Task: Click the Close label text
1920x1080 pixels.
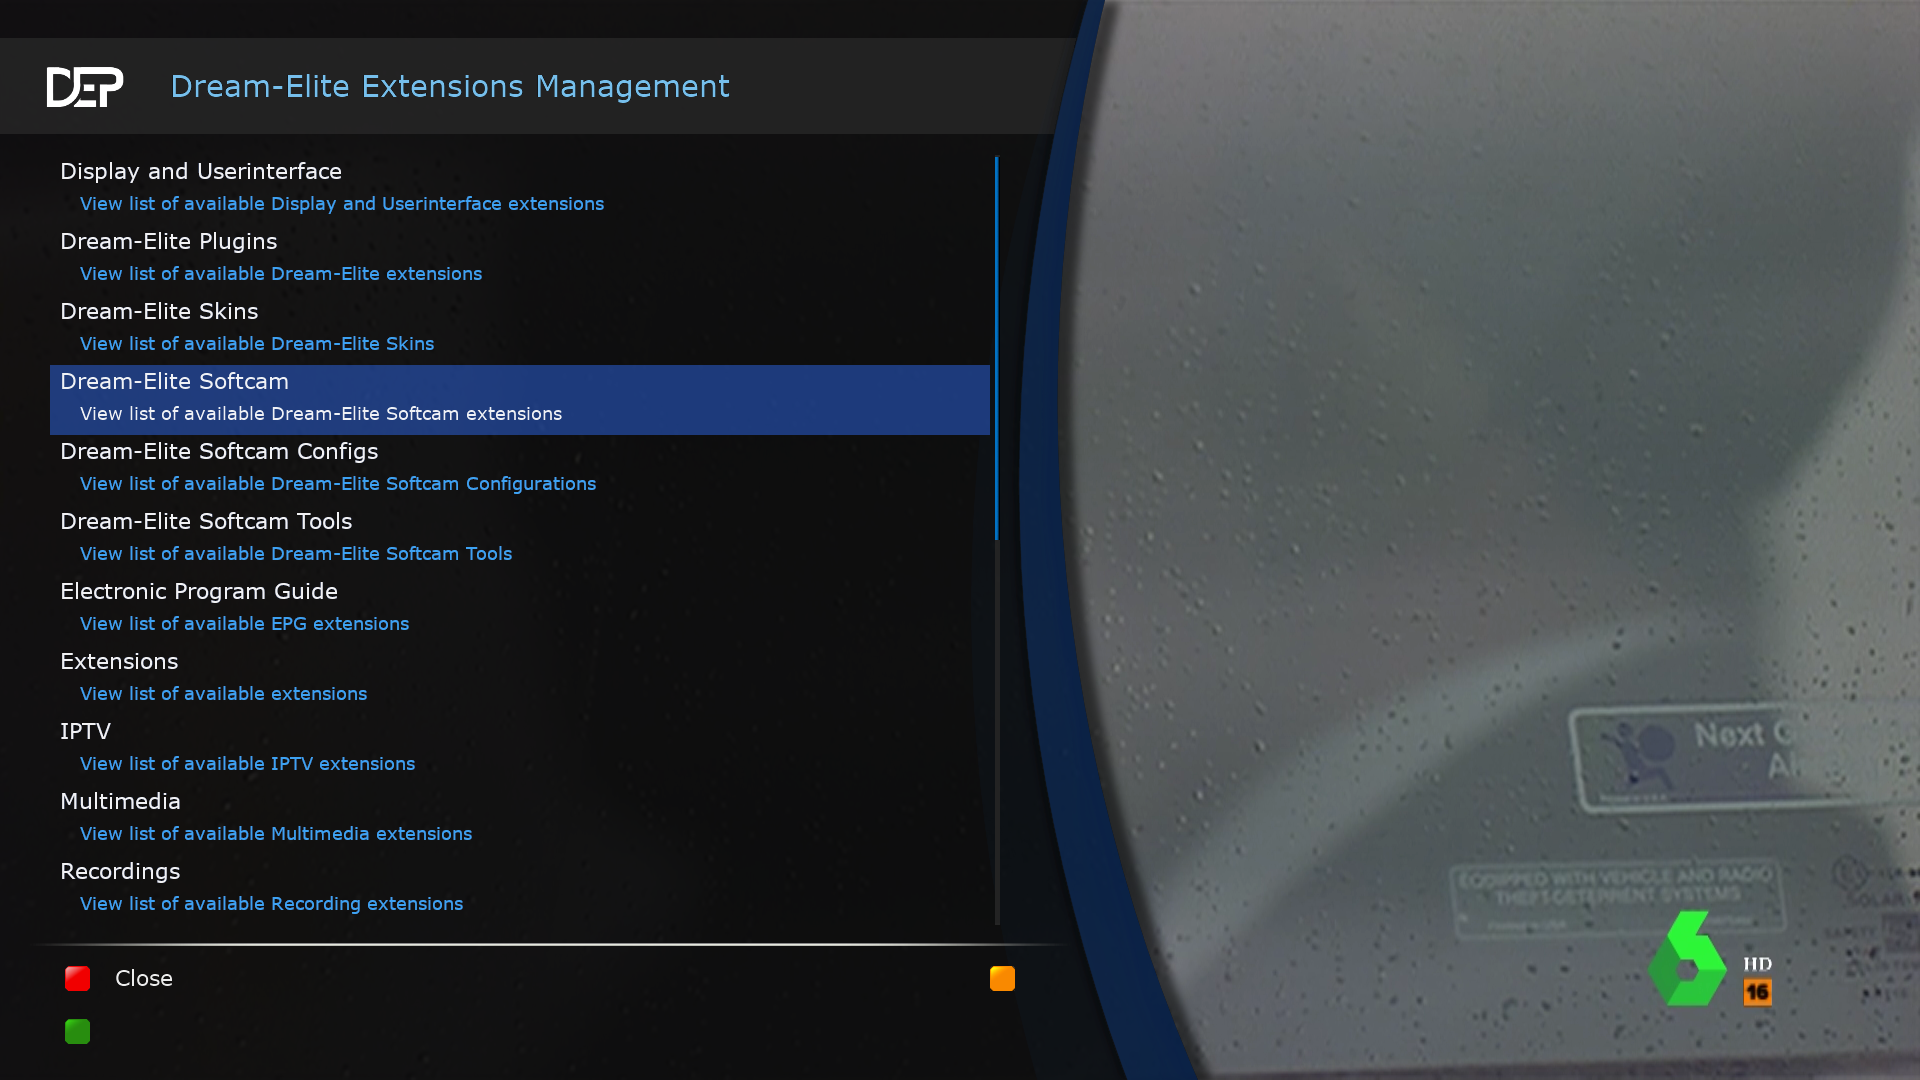Action: (x=143, y=978)
